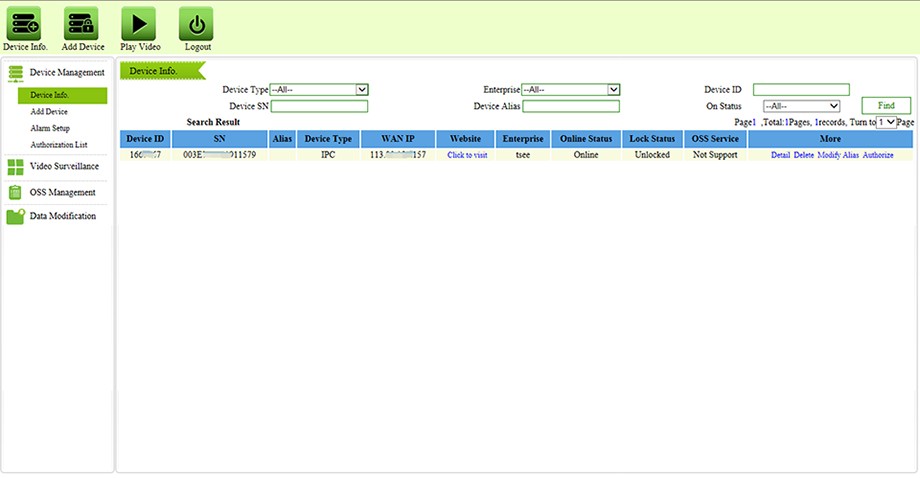
Task: Open the Data Modification folder icon
Action: [x=15, y=216]
